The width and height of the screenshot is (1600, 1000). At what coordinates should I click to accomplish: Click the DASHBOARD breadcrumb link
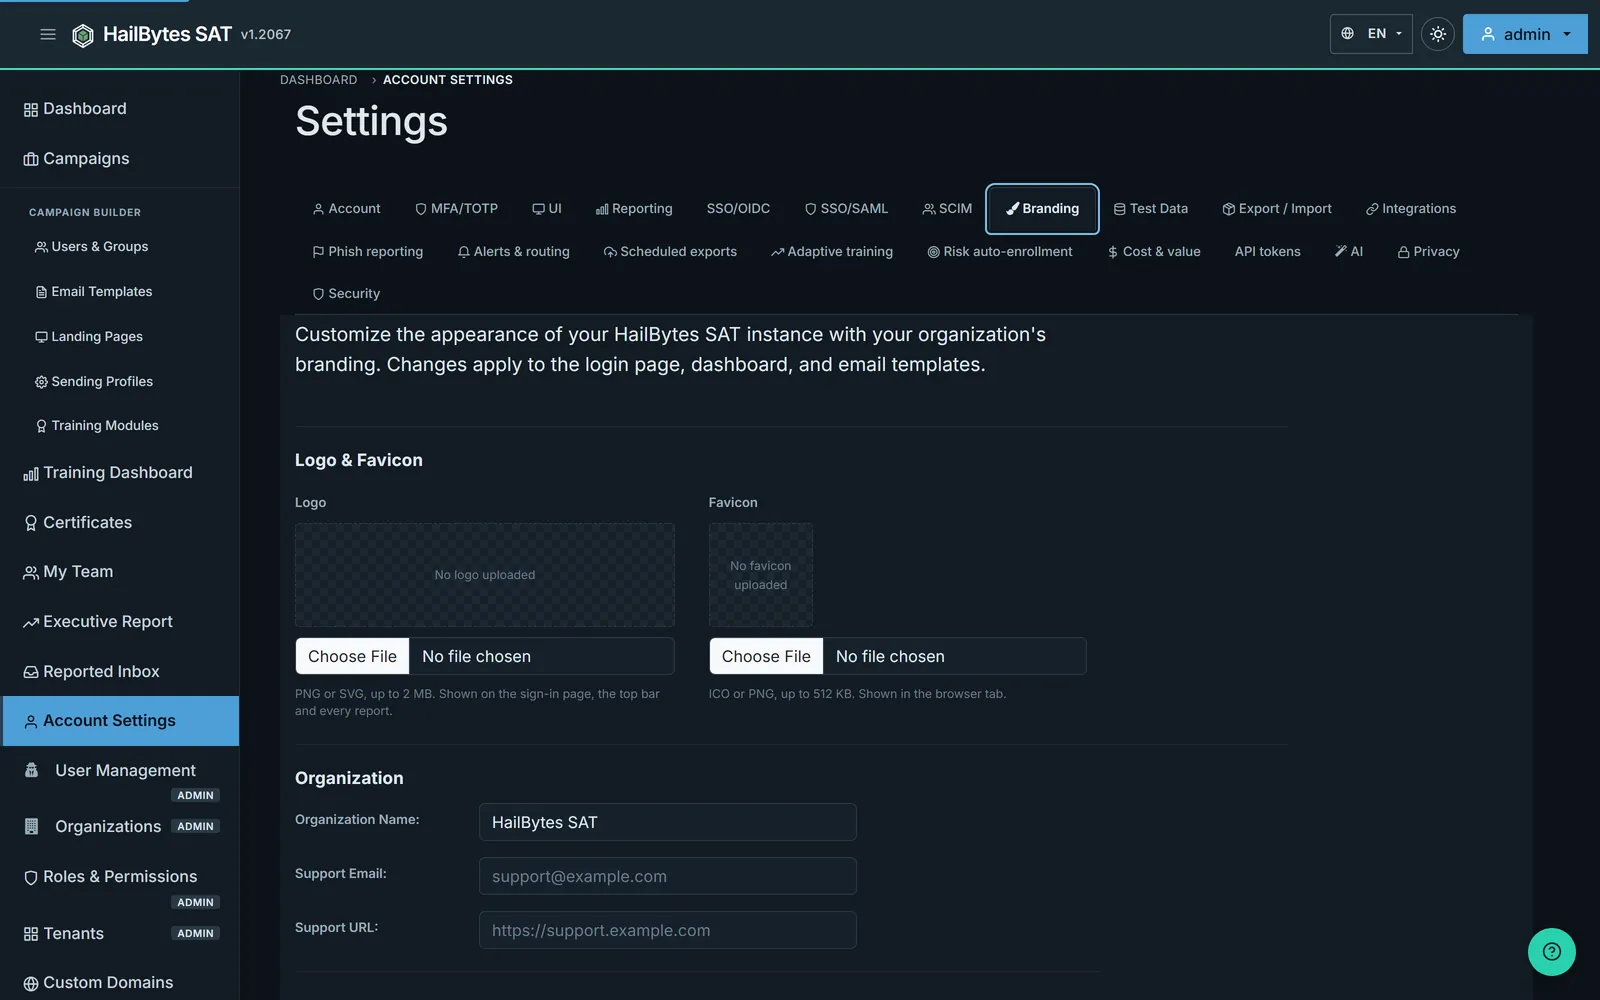[x=318, y=80]
